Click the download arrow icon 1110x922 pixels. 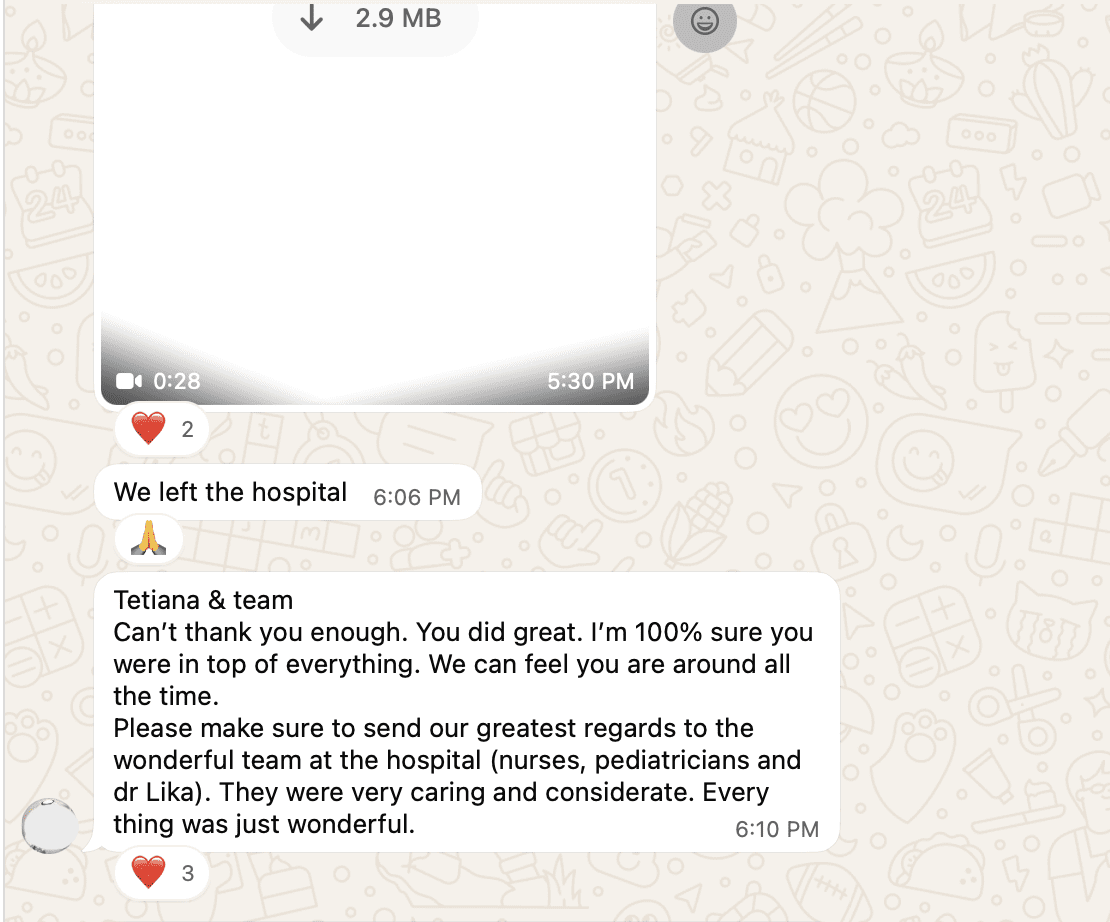[x=311, y=18]
